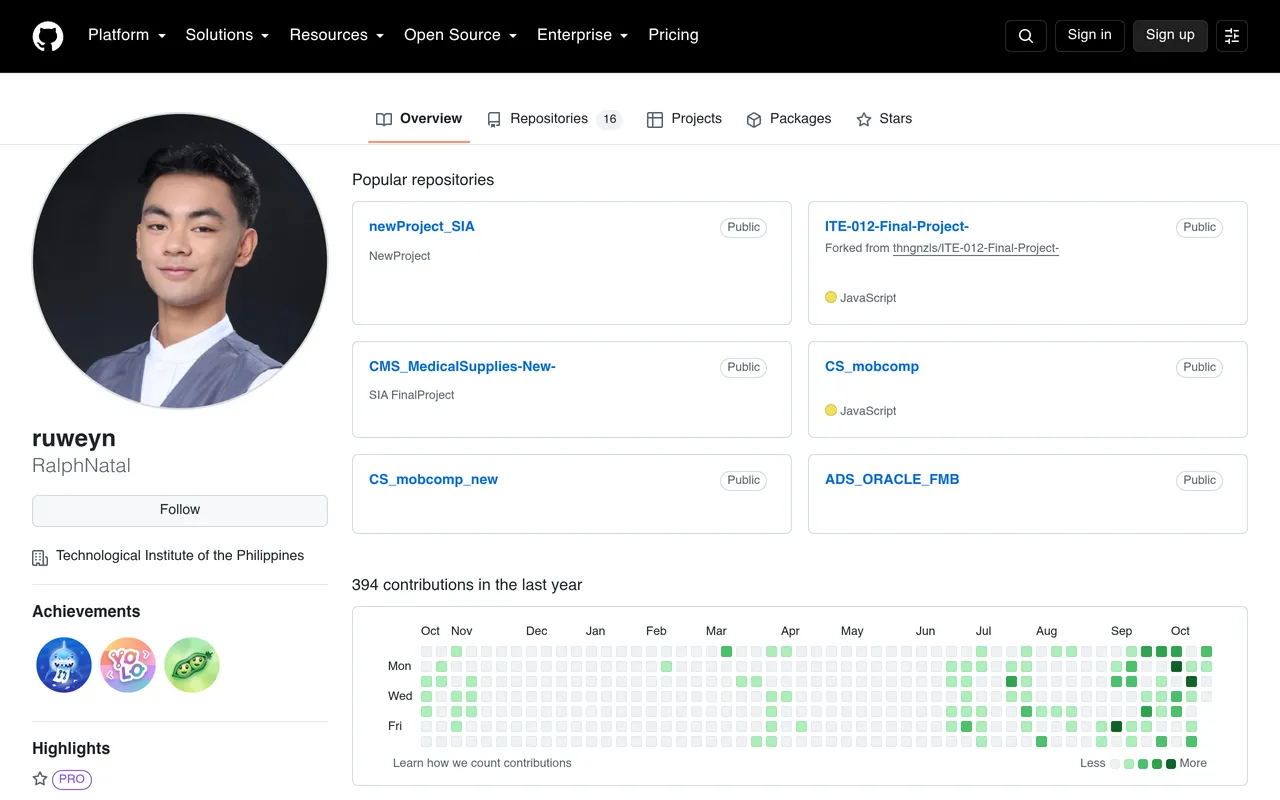Click the GitHub logo icon
This screenshot has width=1280, height=800.
point(48,36)
